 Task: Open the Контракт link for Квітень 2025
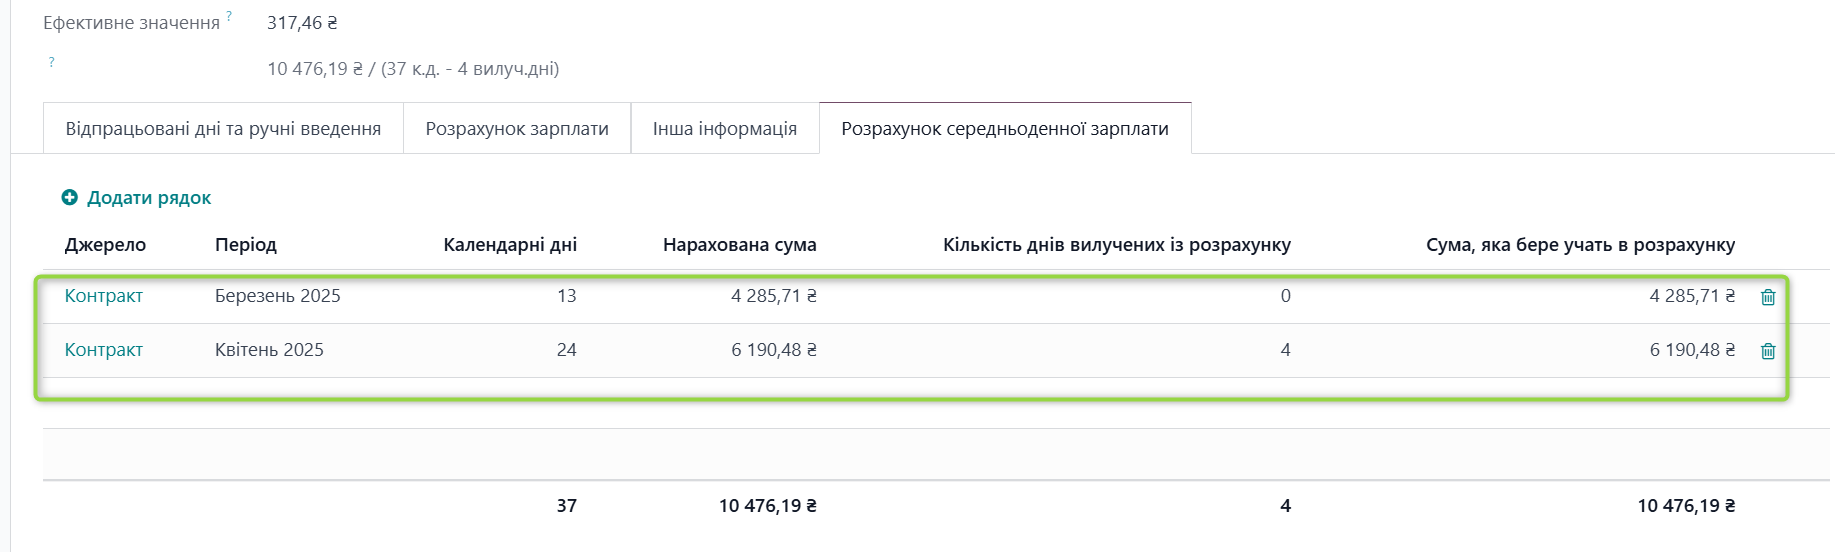(x=104, y=350)
